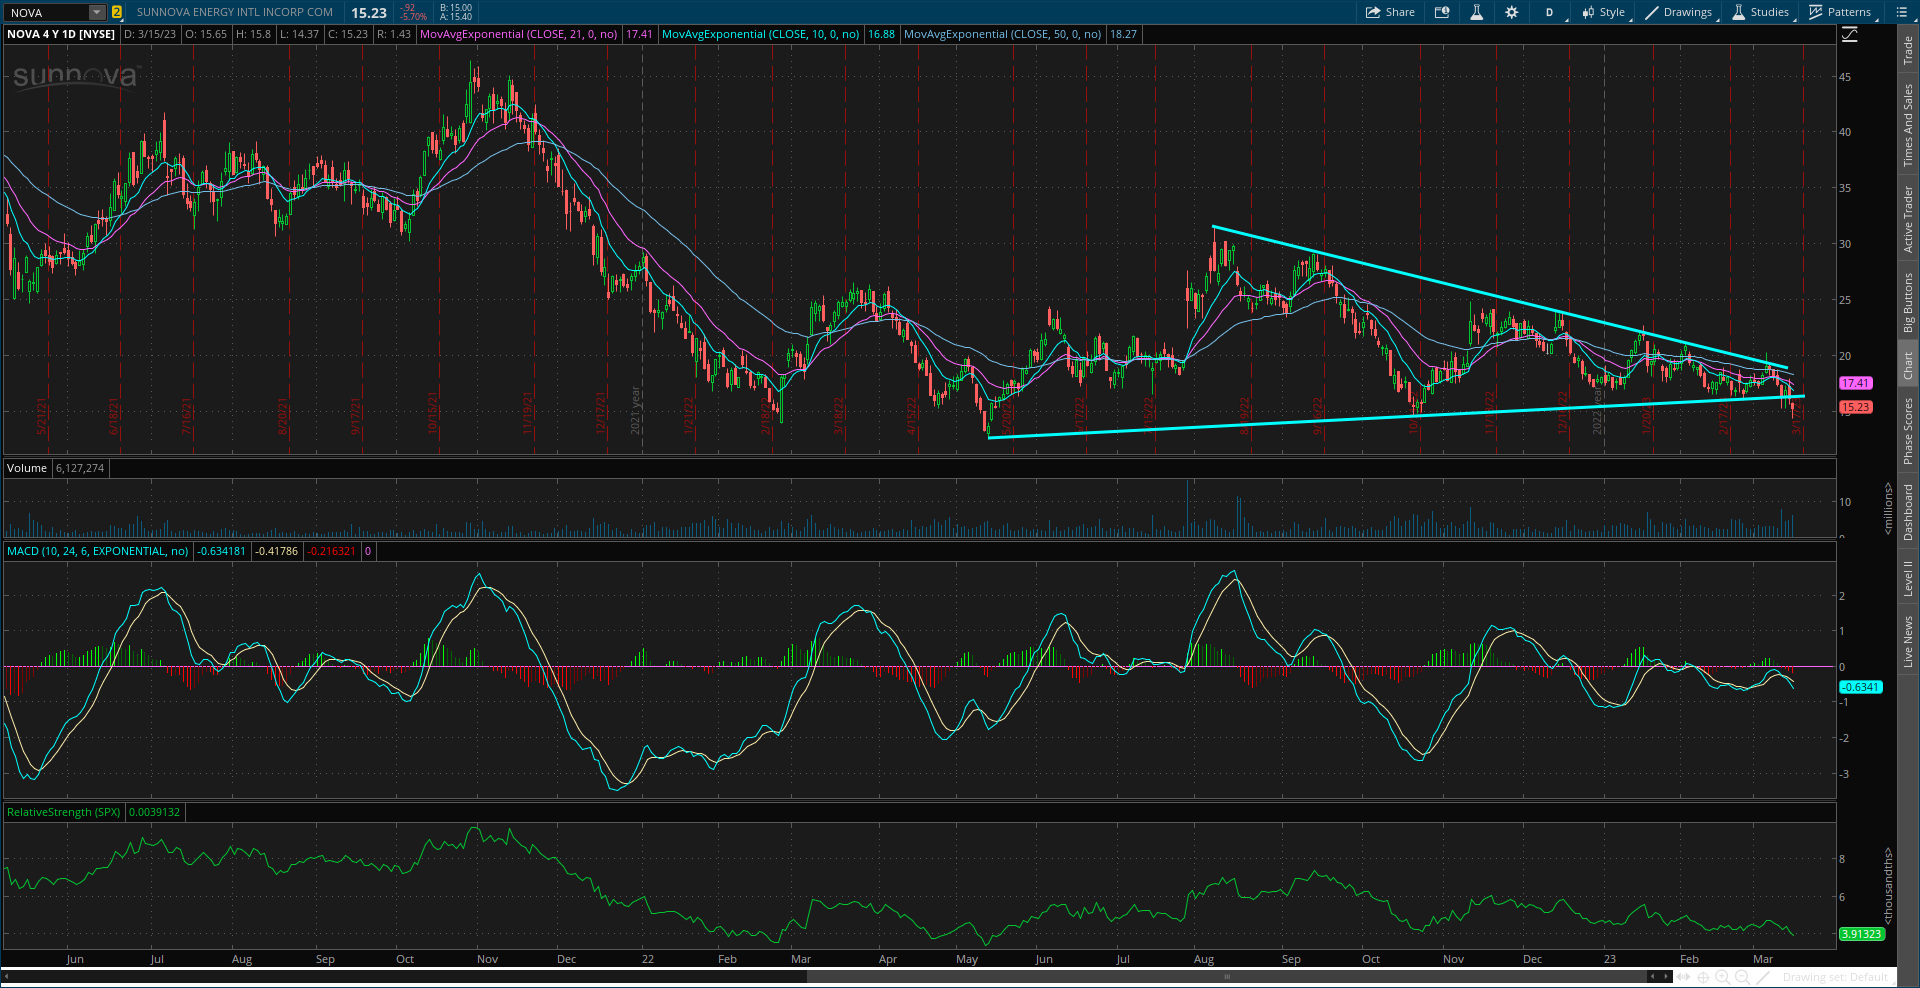
Task: Open the Phase Scores side tab
Action: (x=1908, y=431)
